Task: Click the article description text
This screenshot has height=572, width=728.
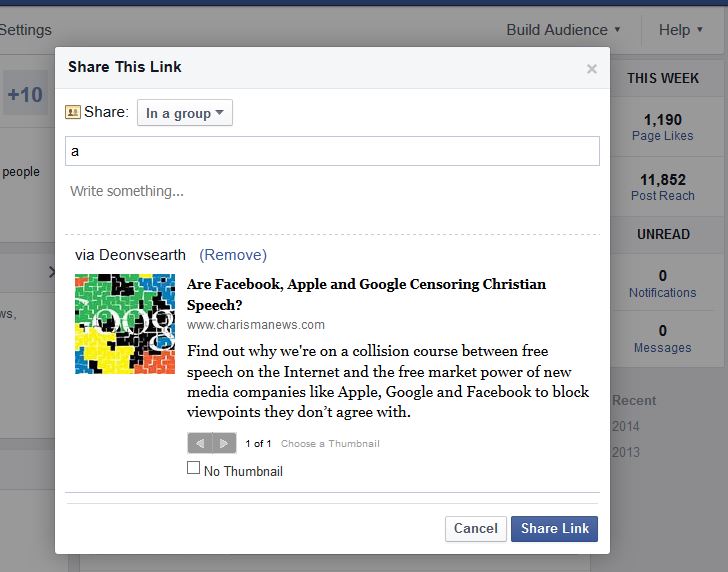Action: click(x=388, y=382)
